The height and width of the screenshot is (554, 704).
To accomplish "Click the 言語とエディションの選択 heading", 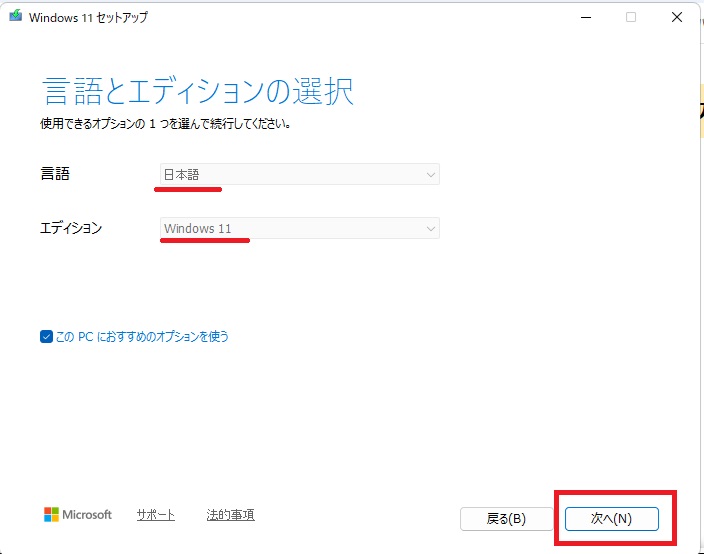I will (x=198, y=91).
